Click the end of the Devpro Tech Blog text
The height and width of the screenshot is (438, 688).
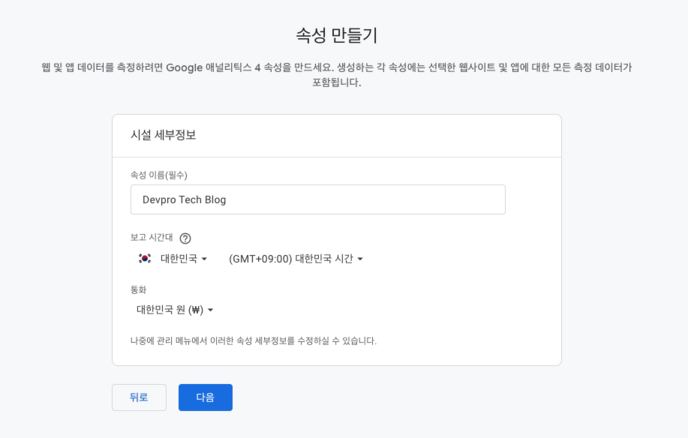tap(227, 200)
